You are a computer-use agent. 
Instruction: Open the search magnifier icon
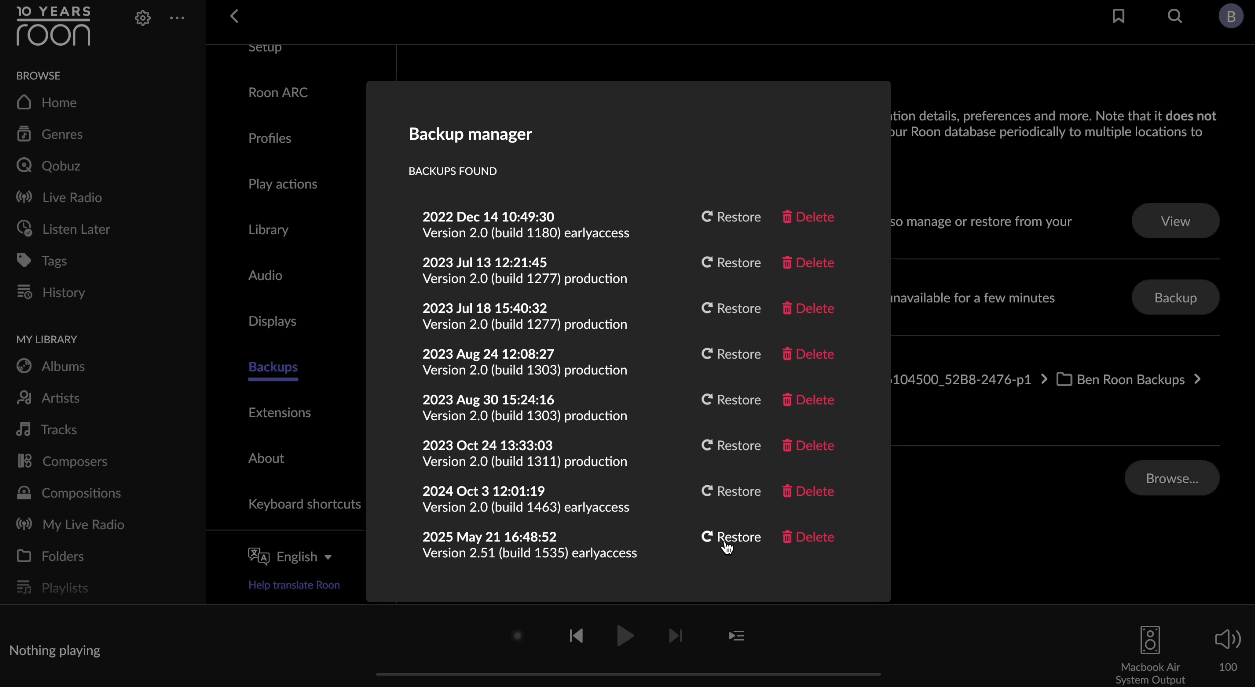[x=1175, y=16]
